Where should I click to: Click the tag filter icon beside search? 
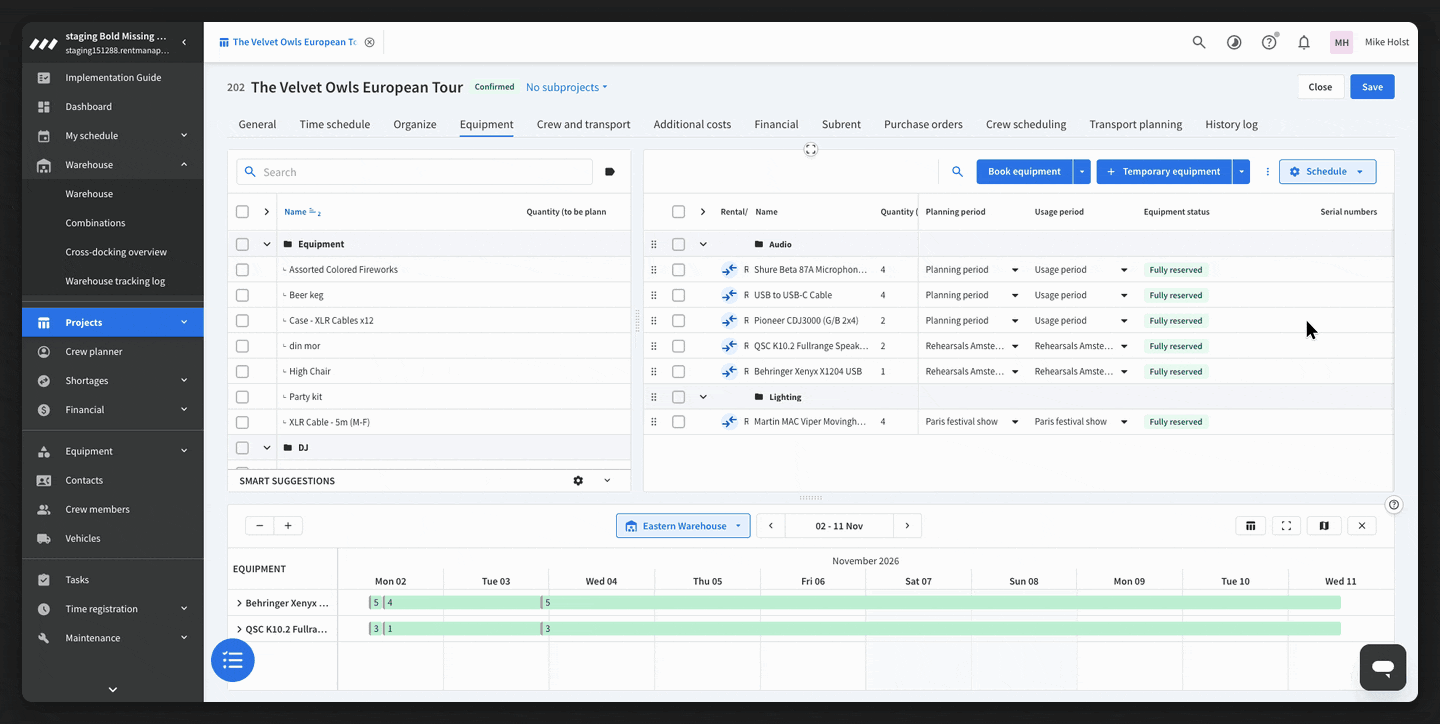610,172
